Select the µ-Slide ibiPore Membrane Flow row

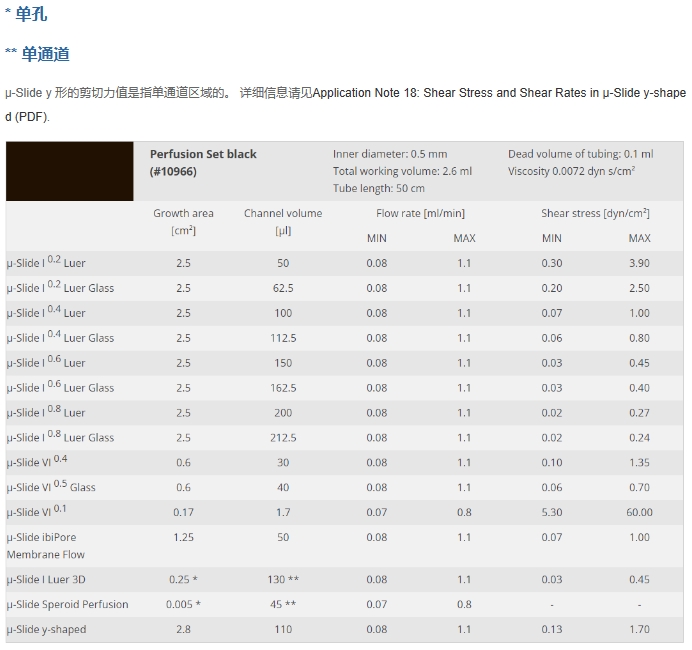(345, 546)
